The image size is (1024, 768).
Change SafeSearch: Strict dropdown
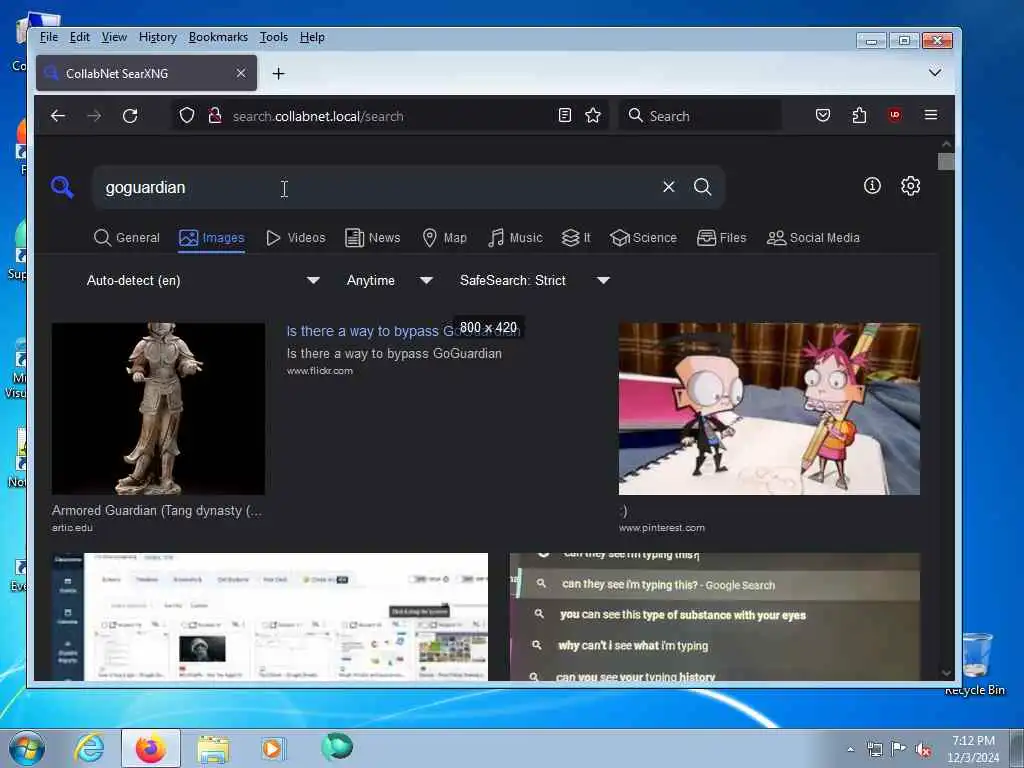click(x=534, y=280)
